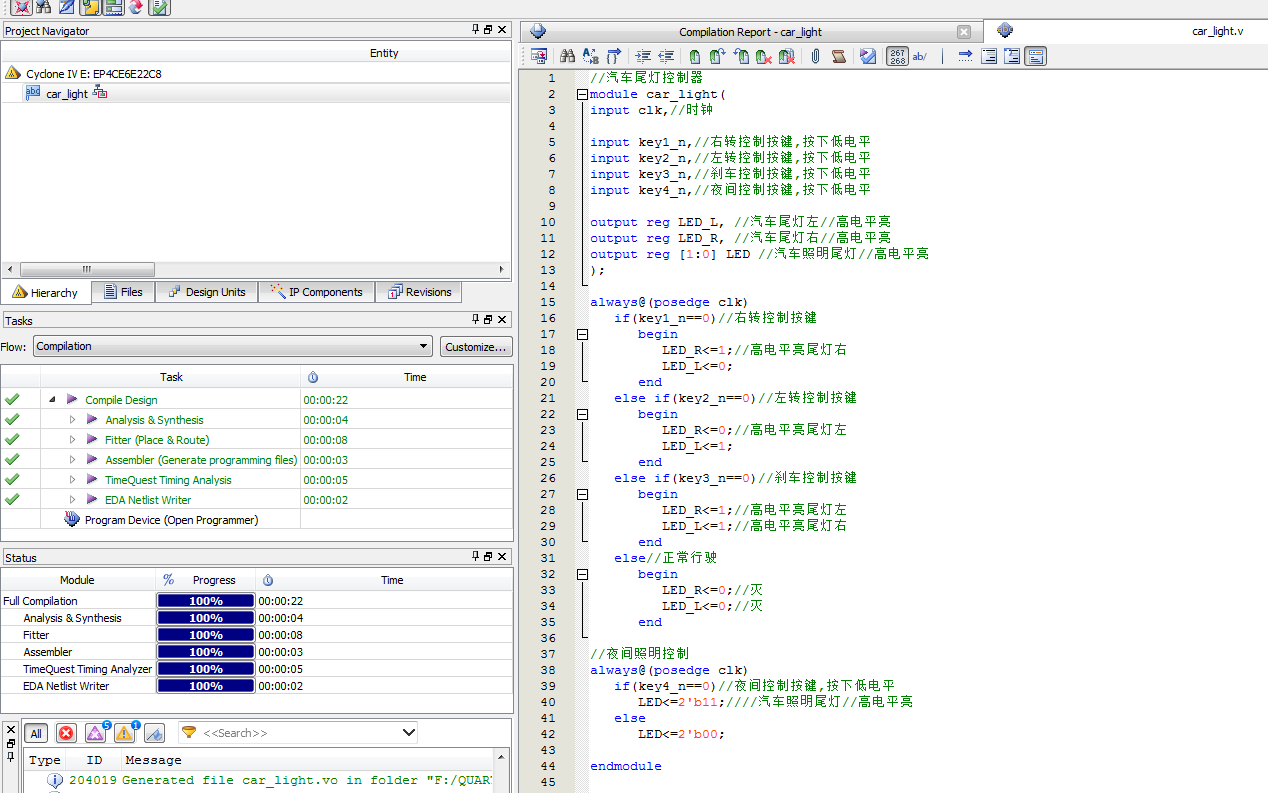Collapse the begin block fold at line 32
Viewport: 1268px width, 793px height.
click(582, 574)
